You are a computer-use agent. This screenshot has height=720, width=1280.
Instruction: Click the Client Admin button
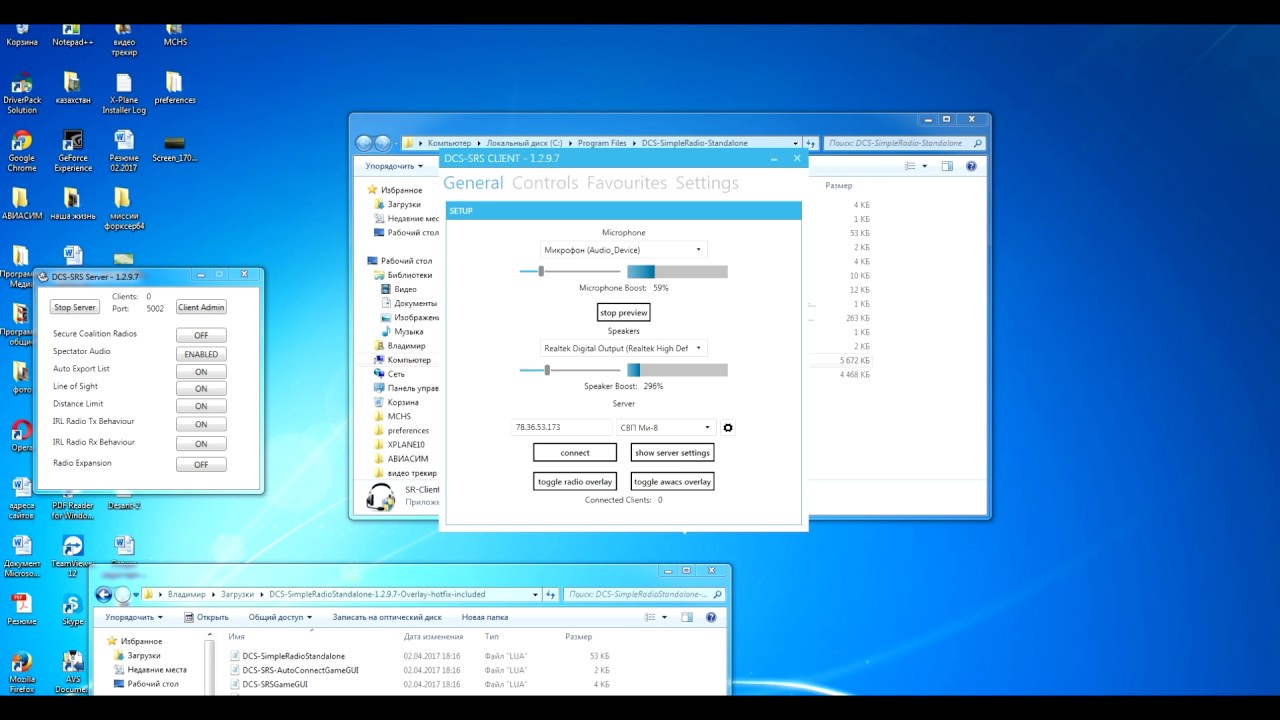pos(201,307)
